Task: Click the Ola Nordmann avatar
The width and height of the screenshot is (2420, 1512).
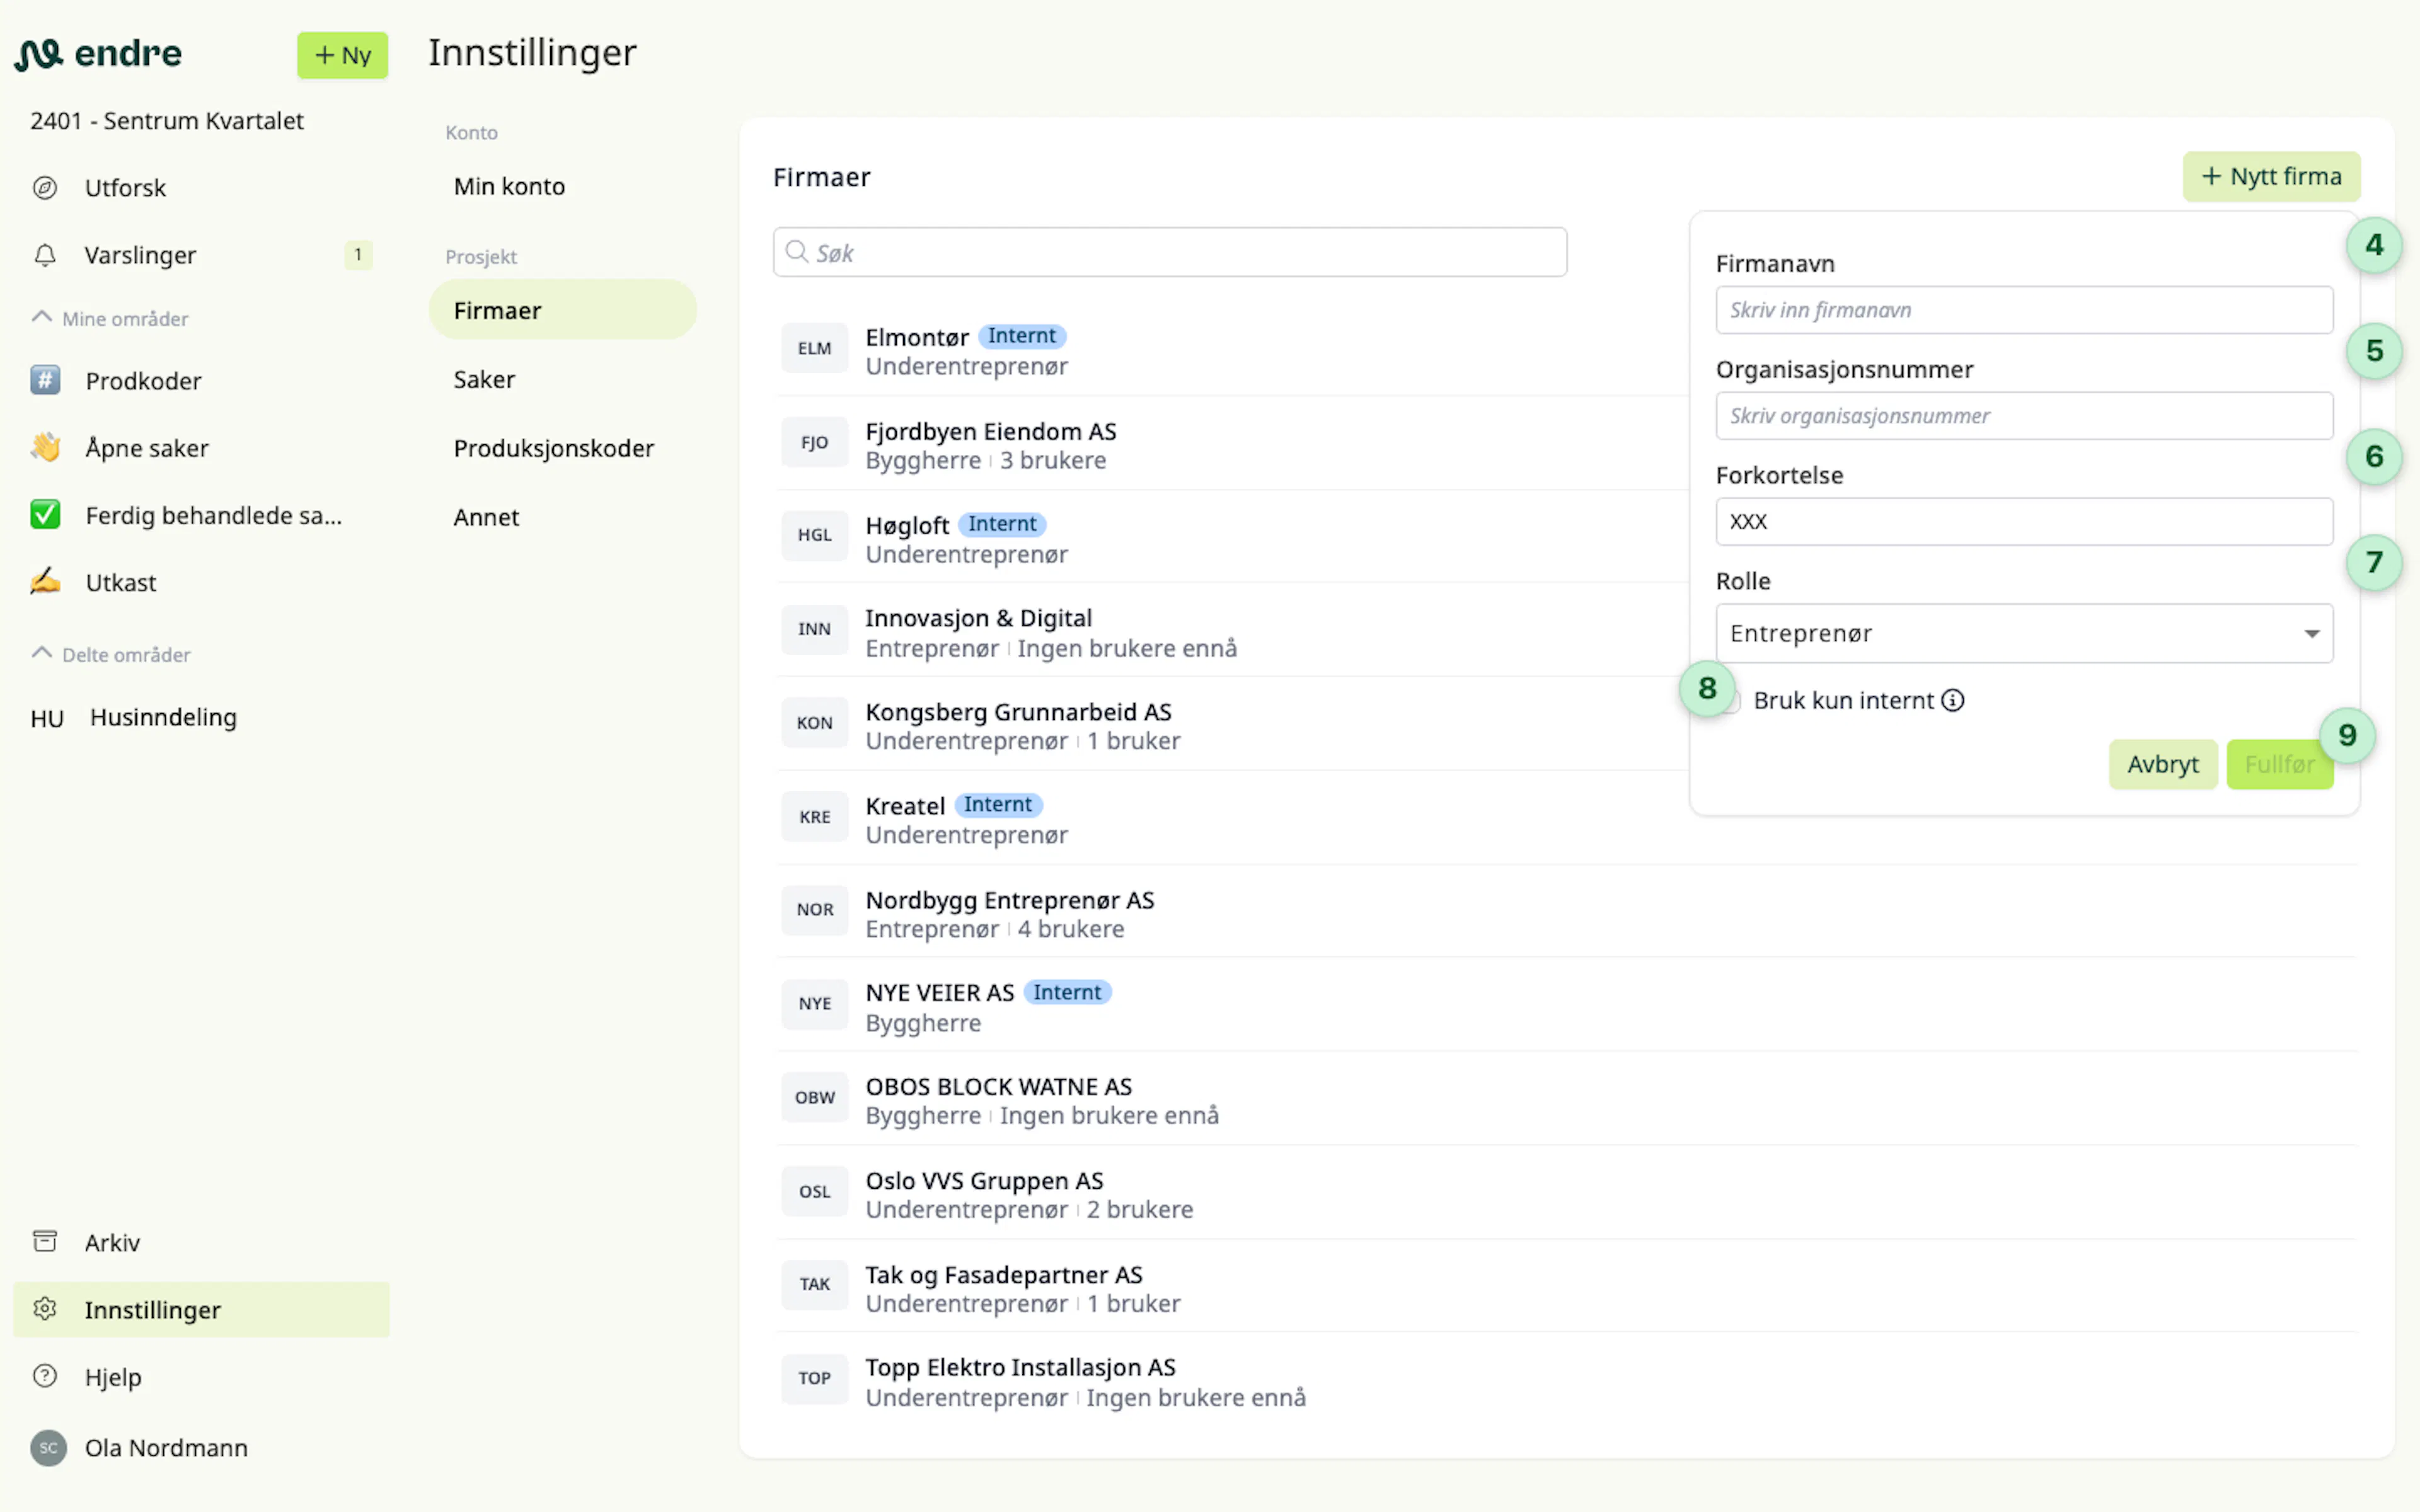Action: tap(48, 1447)
